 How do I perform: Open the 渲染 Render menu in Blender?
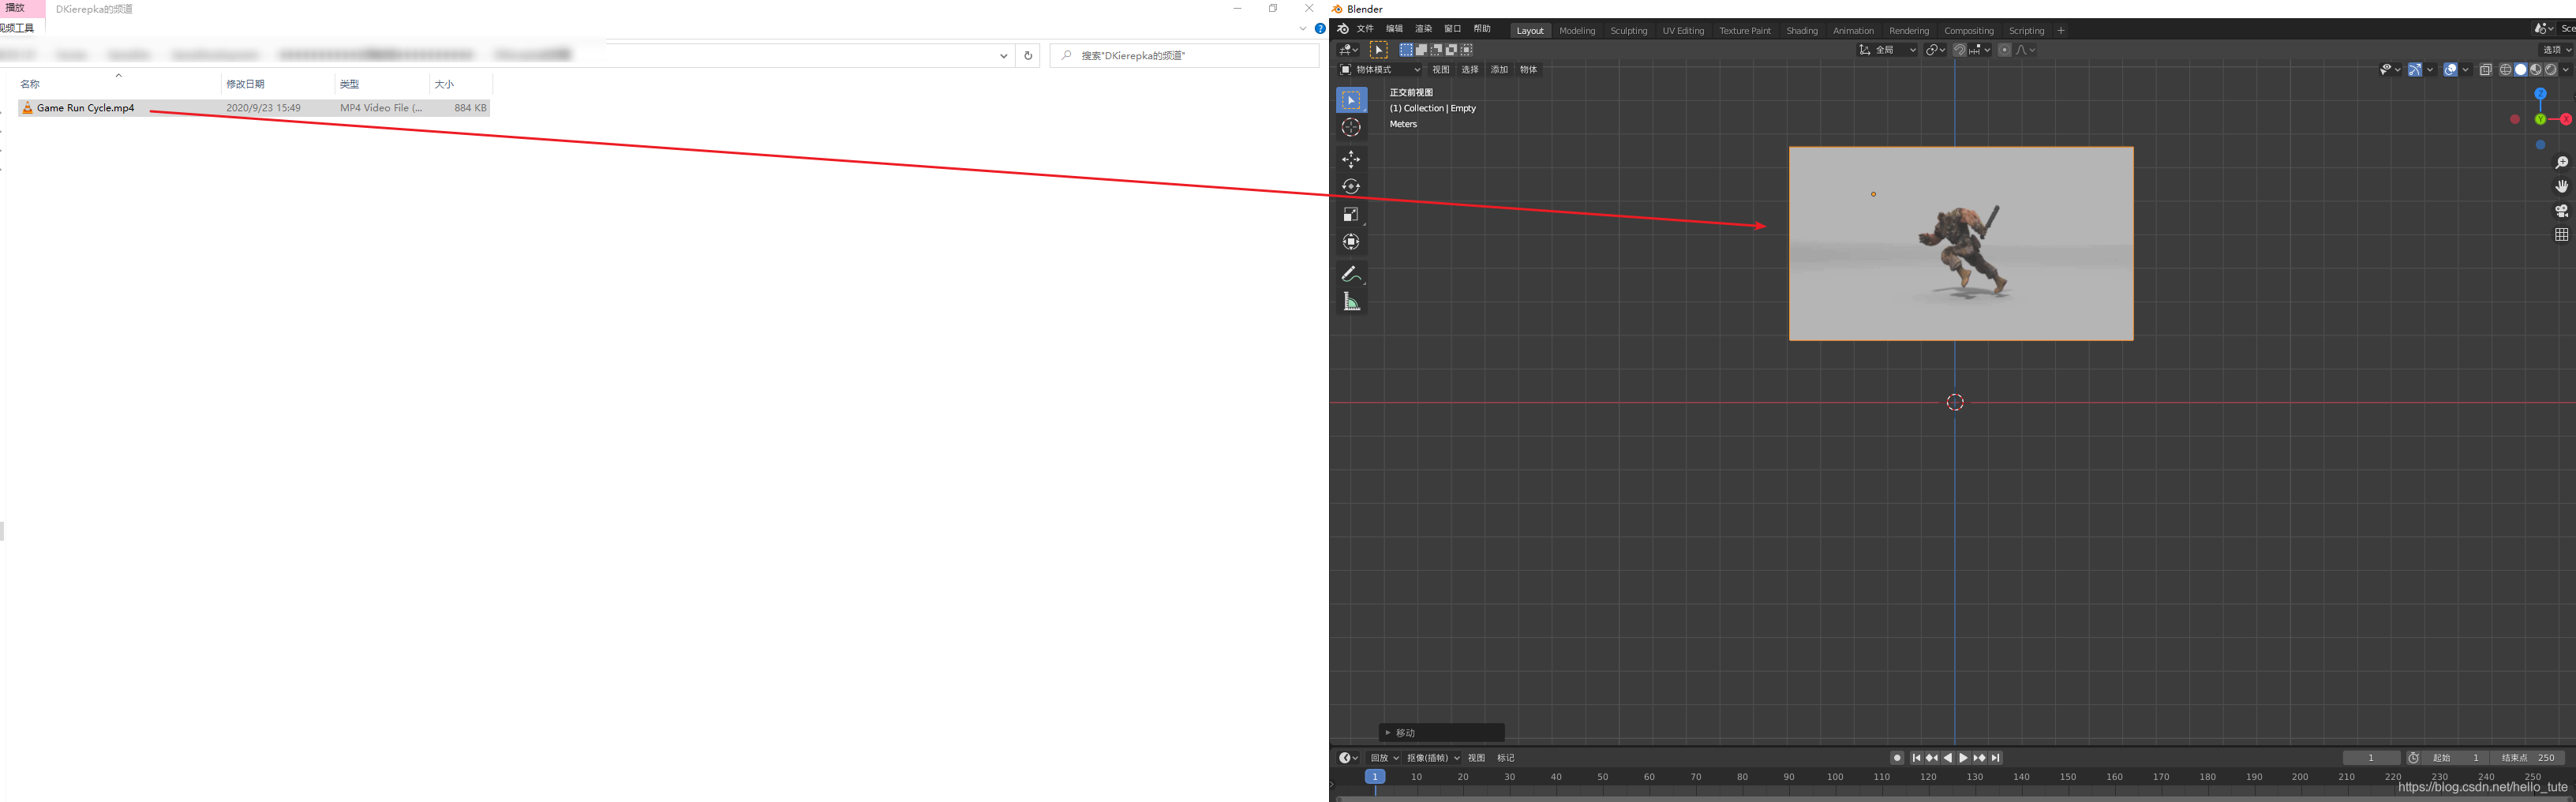click(1423, 29)
